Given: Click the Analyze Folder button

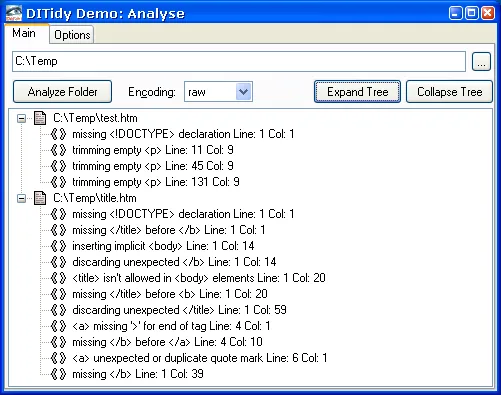Looking at the screenshot, I should [x=62, y=92].
